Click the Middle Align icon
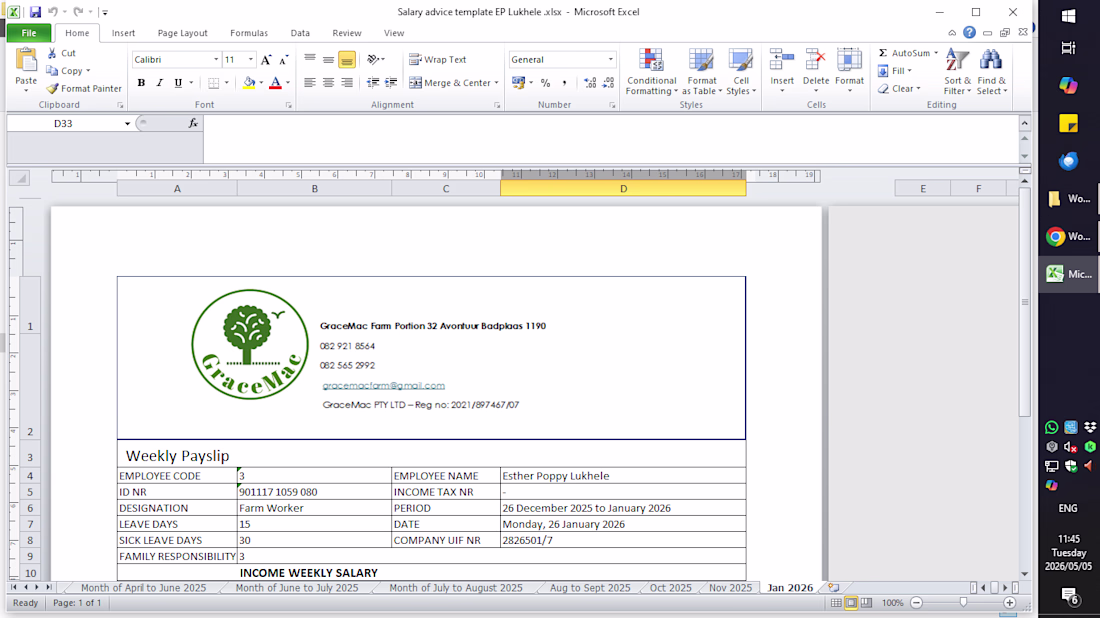Viewport: 1100px width, 618px height. [328, 60]
